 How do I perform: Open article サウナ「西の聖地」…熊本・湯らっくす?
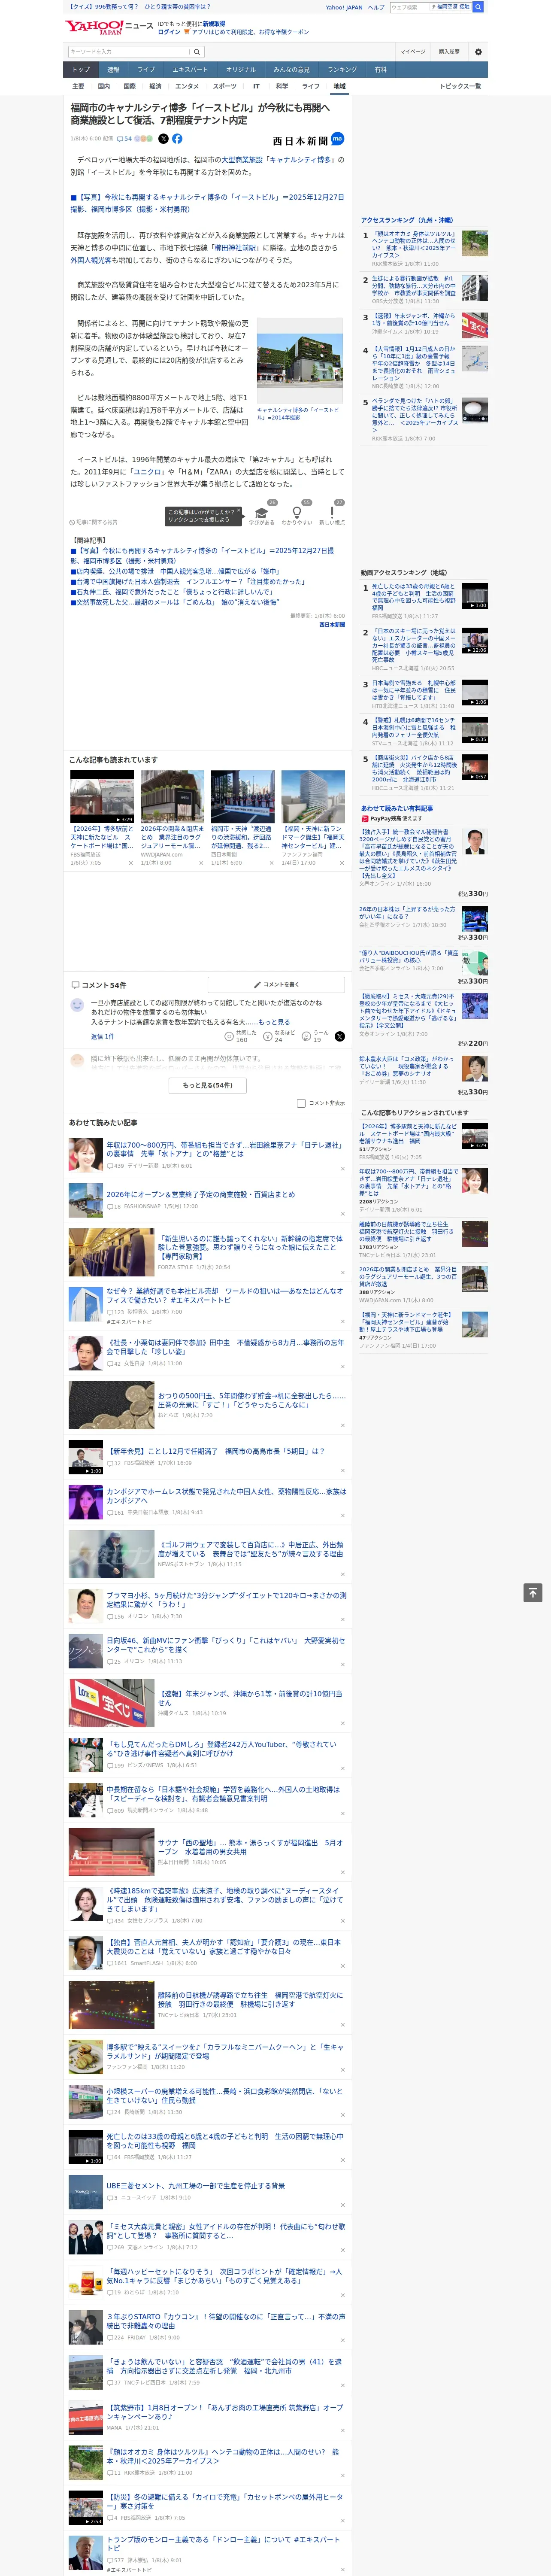[250, 1847]
